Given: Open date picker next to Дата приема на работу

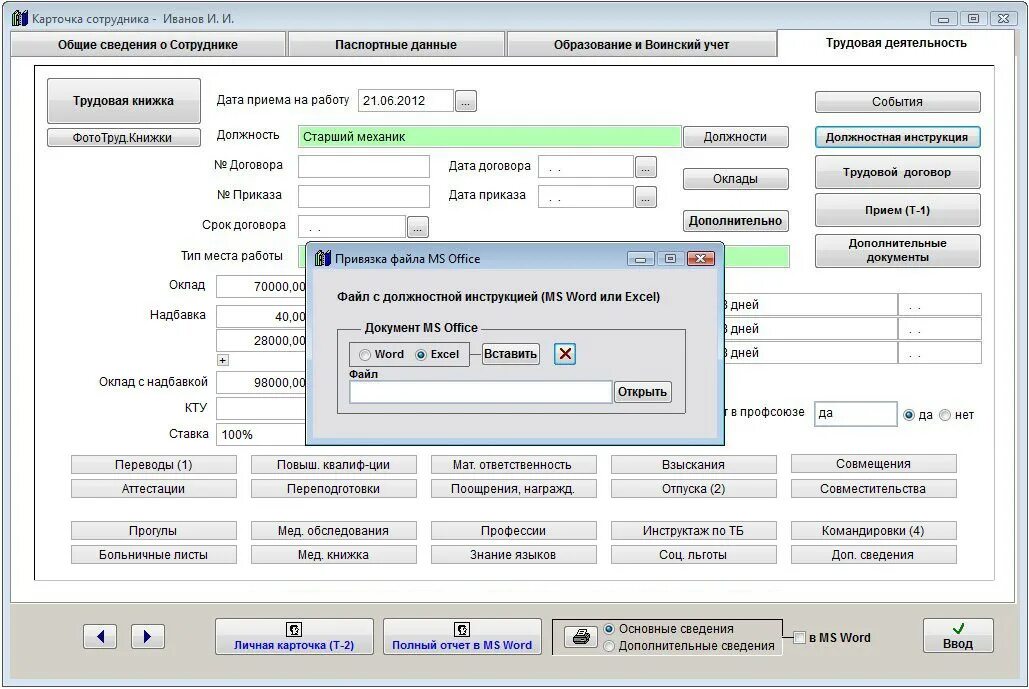Looking at the screenshot, I should [x=464, y=100].
